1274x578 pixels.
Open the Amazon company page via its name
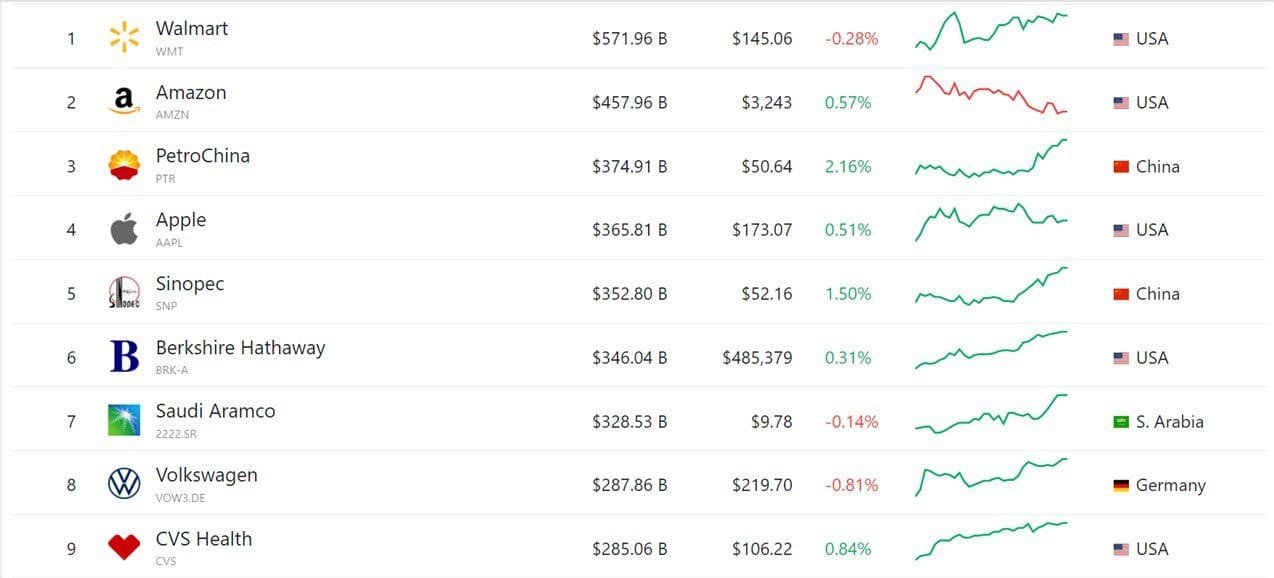191,92
